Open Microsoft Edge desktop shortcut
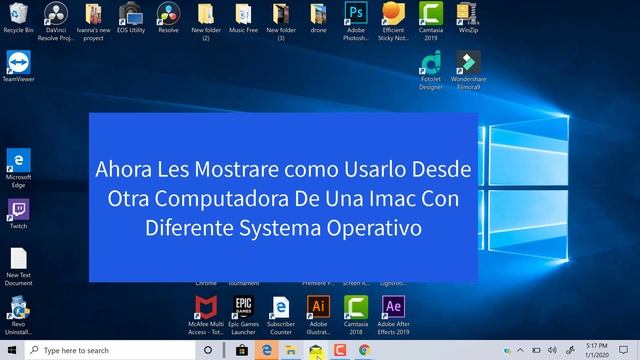This screenshot has width=640, height=360. coord(18,168)
